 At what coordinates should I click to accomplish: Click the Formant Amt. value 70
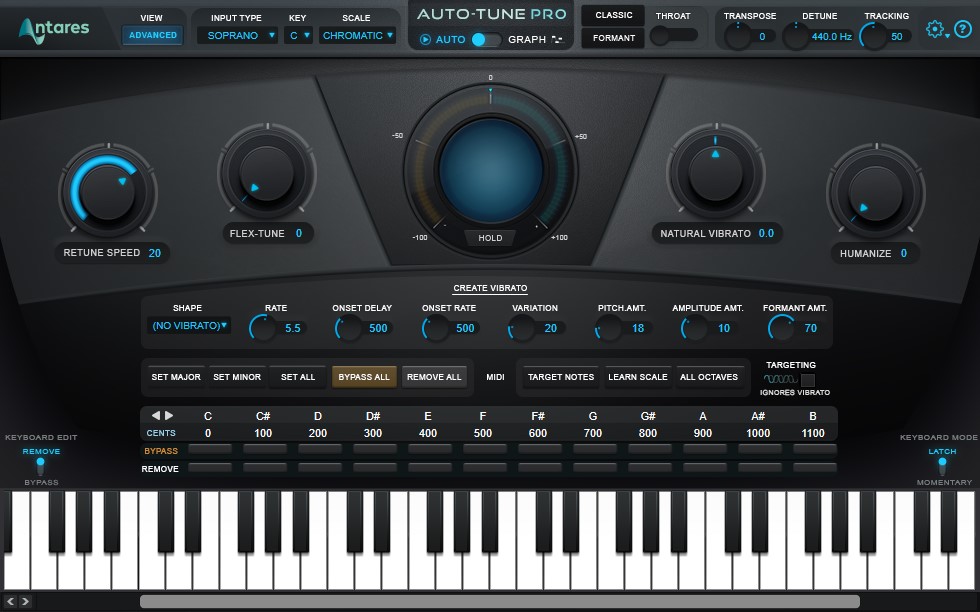pos(811,328)
